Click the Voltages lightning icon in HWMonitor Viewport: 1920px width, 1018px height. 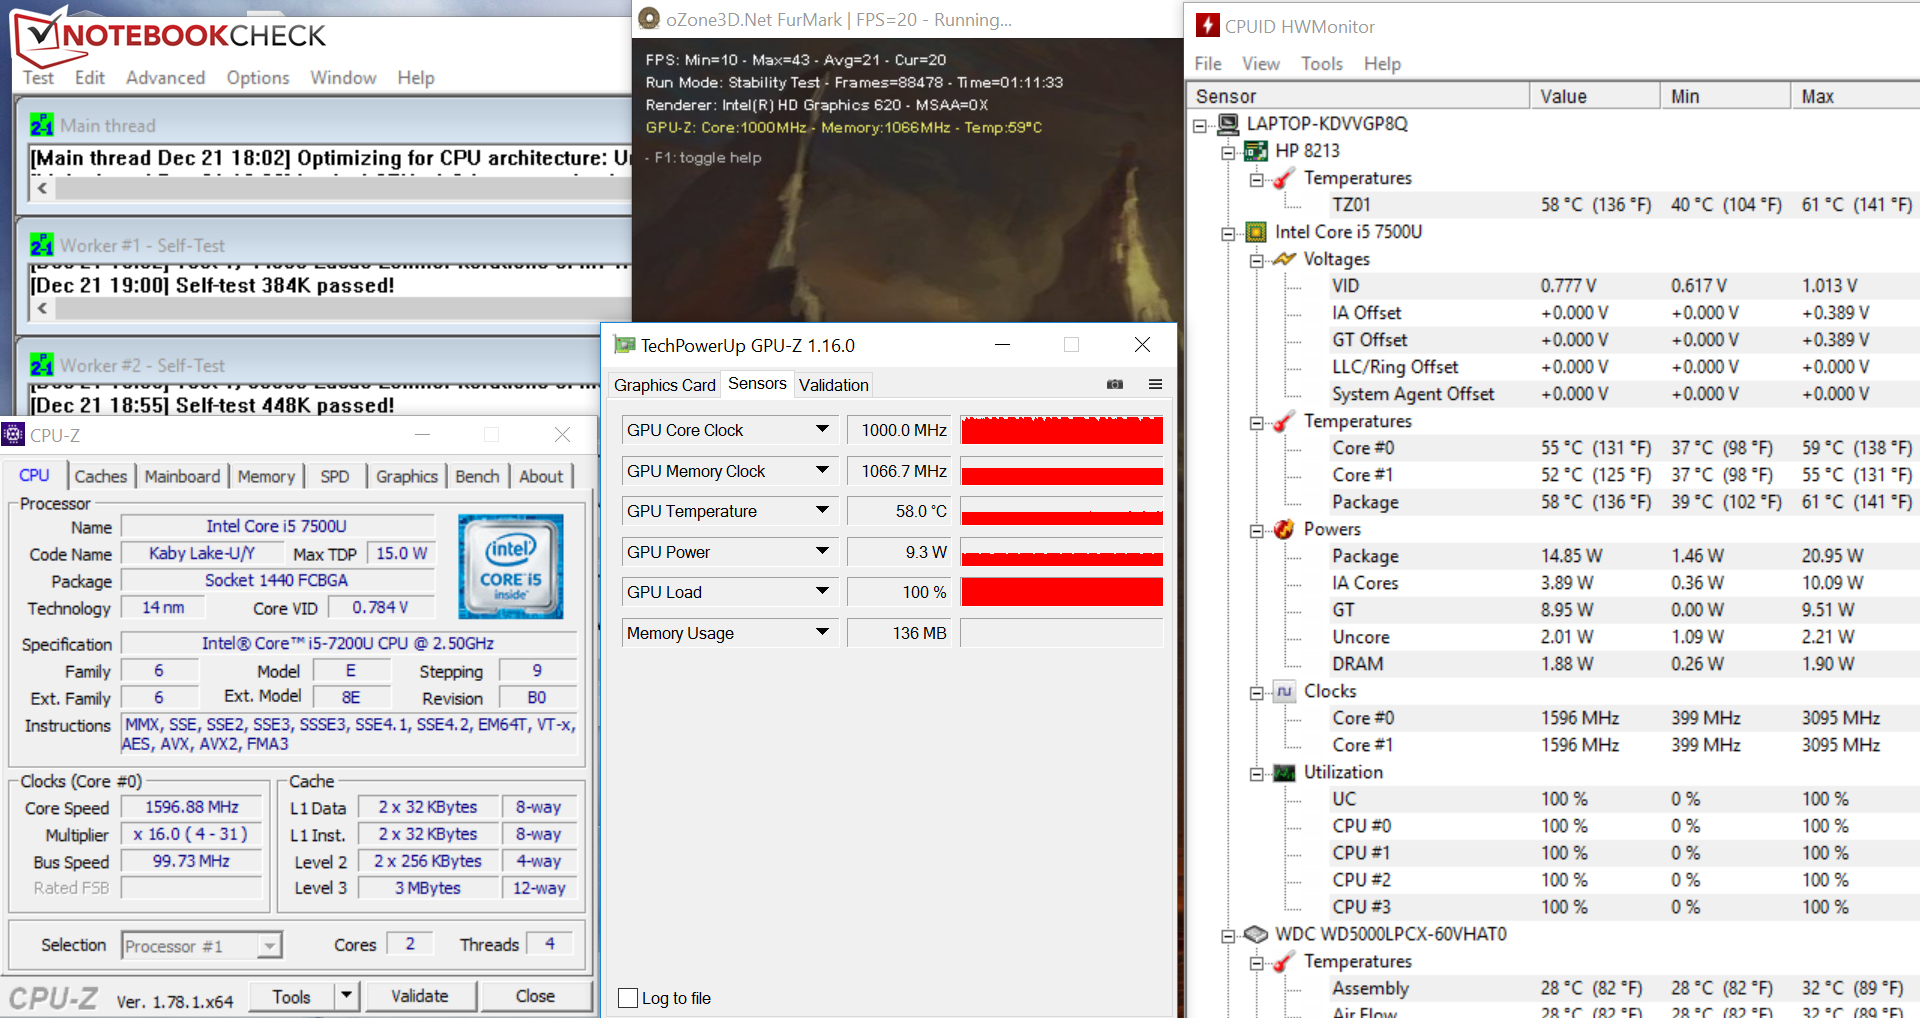(x=1284, y=259)
